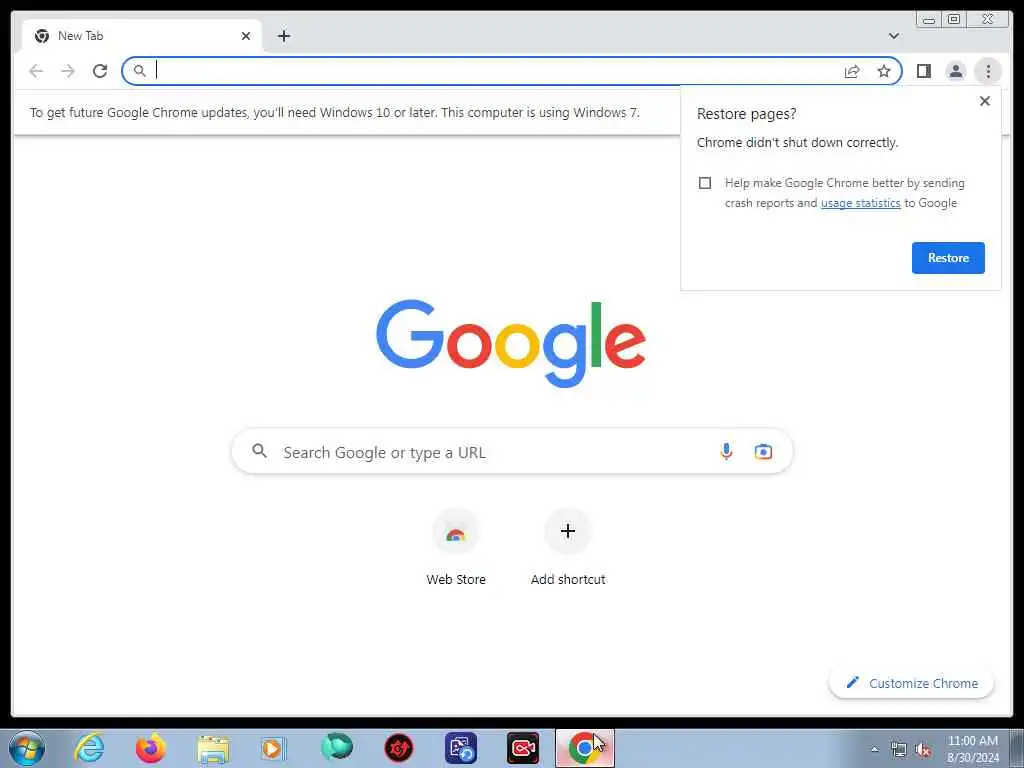Bookmark this tab with the star icon

pos(884,71)
